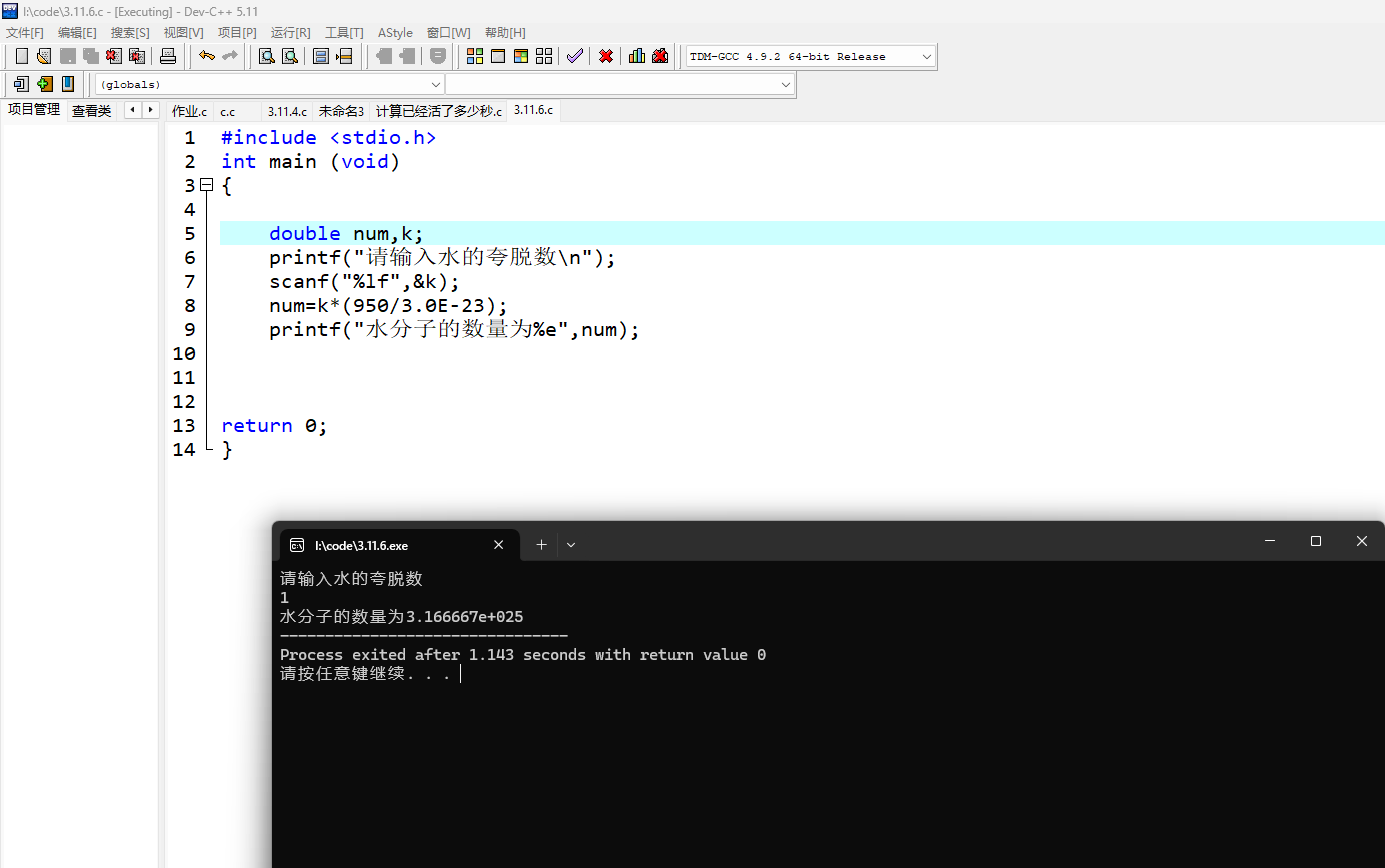Click the Replace magnifier icon

pyautogui.click(x=289, y=56)
